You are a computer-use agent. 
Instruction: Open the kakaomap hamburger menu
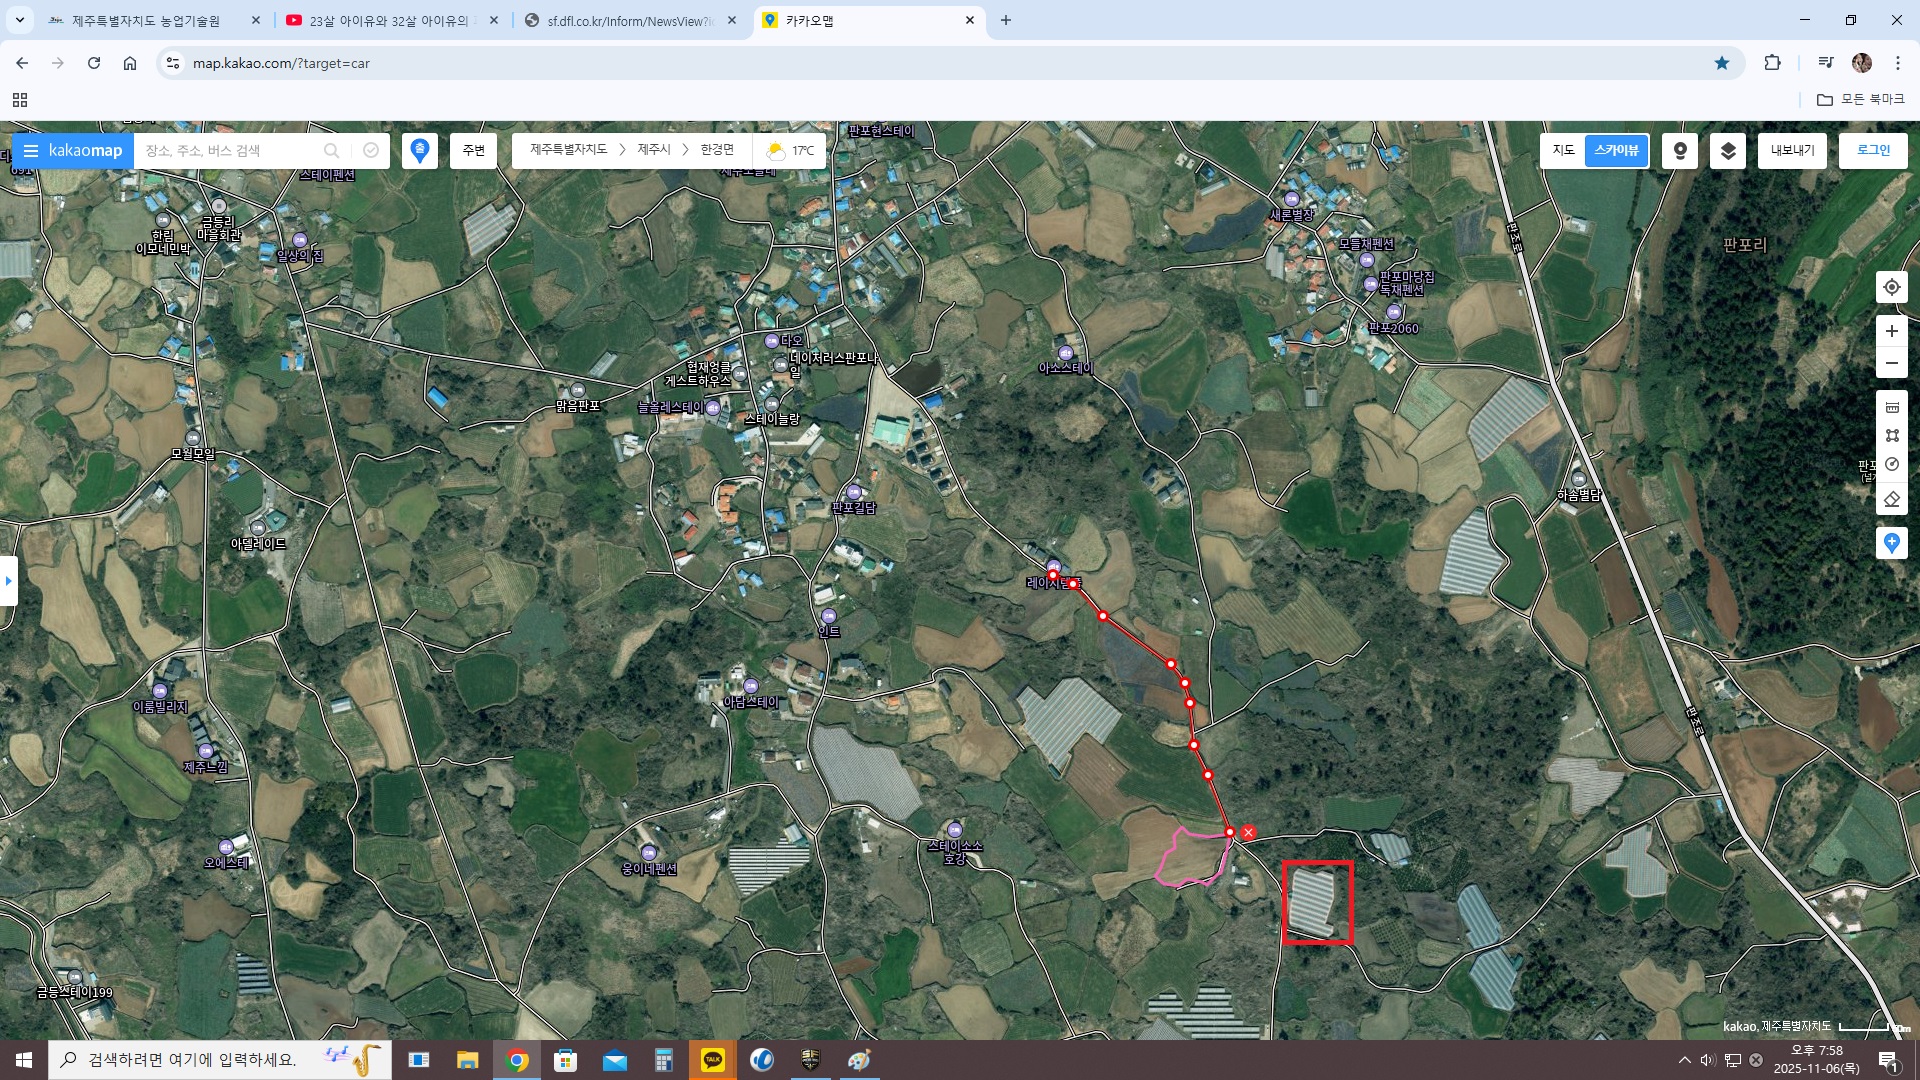point(31,150)
